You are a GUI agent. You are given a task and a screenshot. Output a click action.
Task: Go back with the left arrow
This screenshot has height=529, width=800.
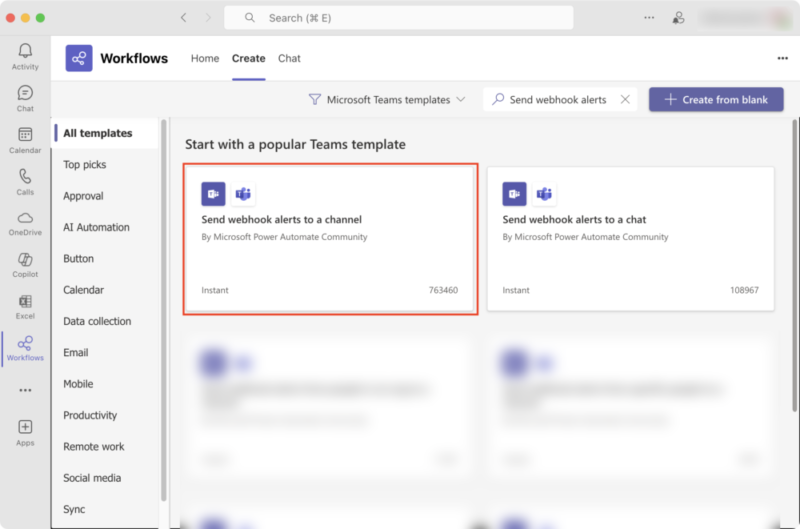click(x=184, y=18)
